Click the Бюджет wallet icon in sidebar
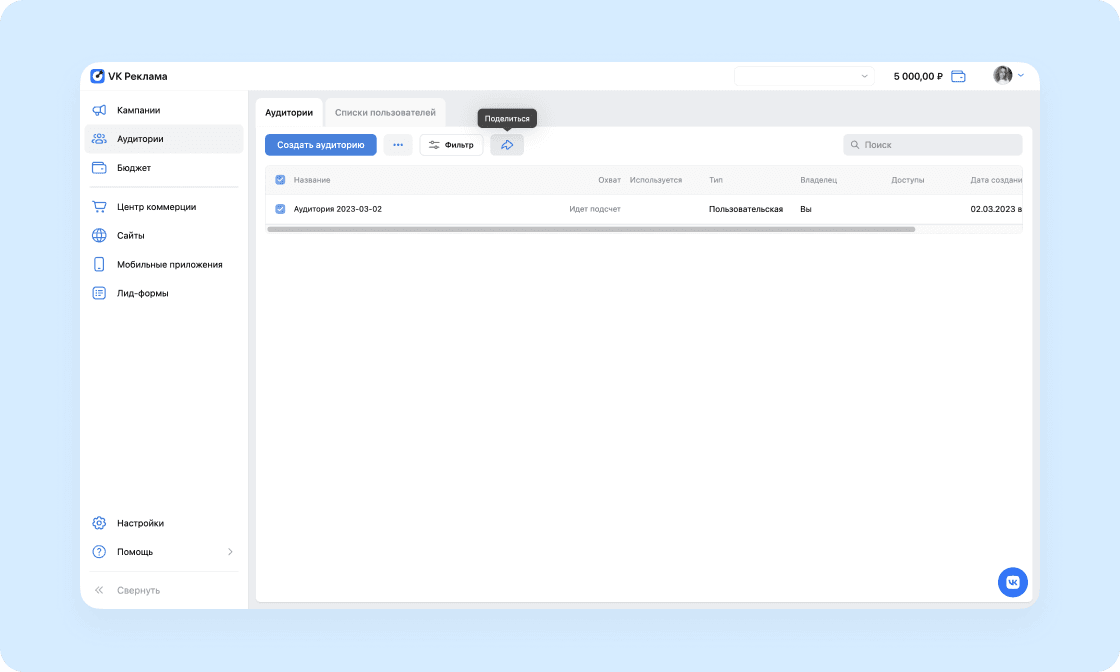This screenshot has width=1120, height=672. [x=99, y=168]
